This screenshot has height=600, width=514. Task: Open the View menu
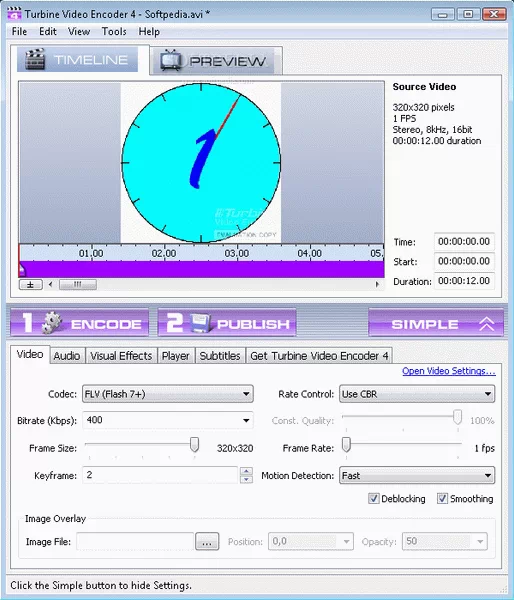click(x=79, y=31)
